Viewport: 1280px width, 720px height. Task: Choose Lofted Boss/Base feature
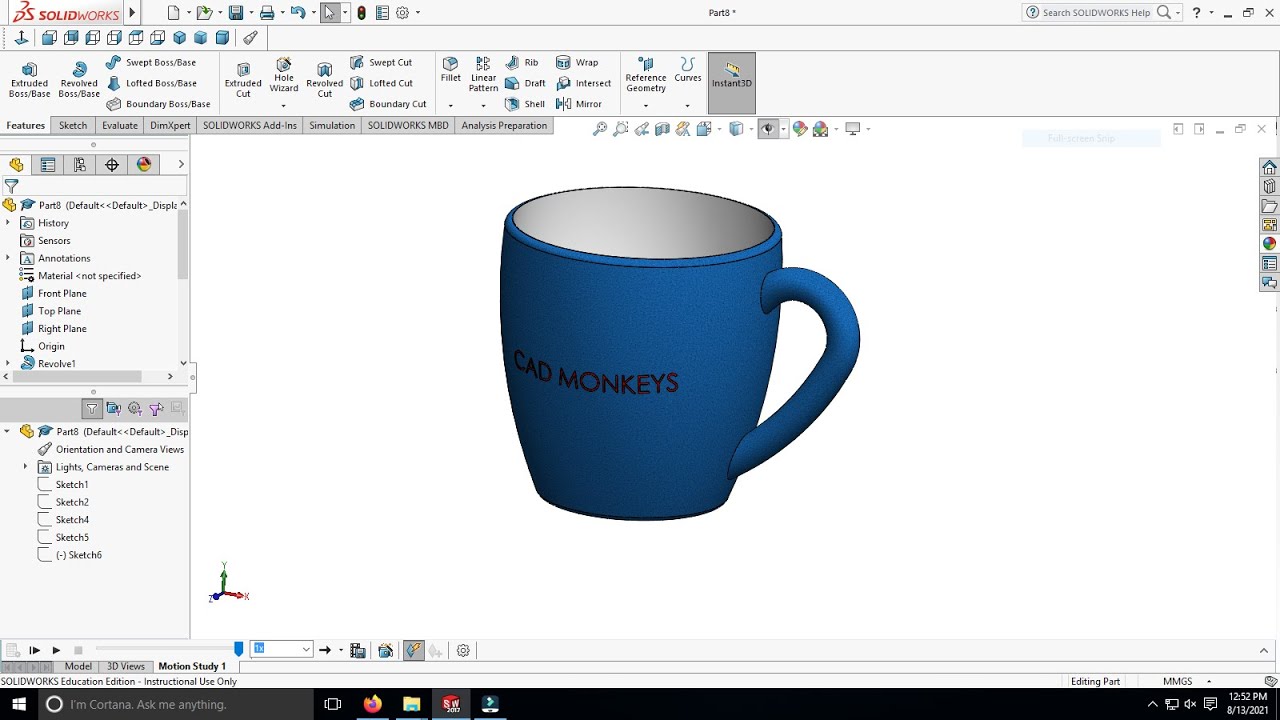pyautogui.click(x=150, y=83)
